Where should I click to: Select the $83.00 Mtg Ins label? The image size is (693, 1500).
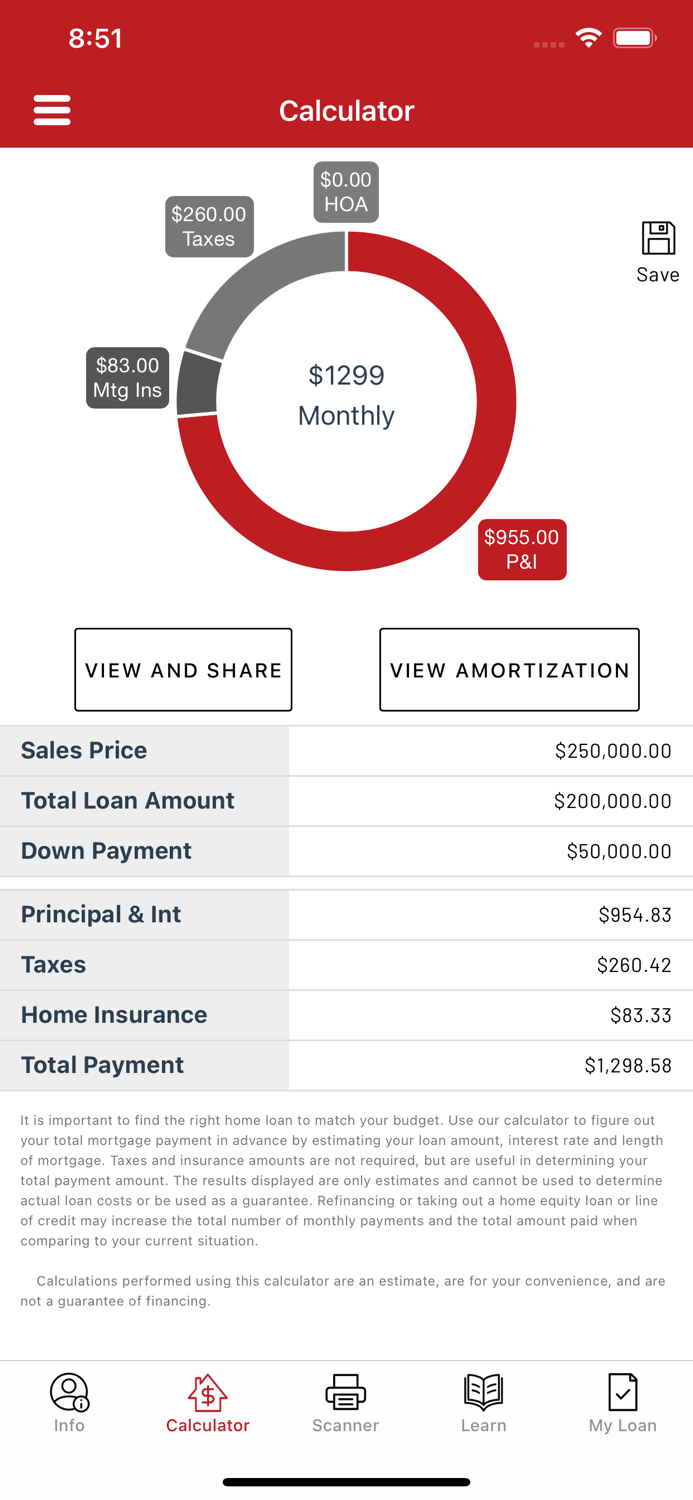127,378
